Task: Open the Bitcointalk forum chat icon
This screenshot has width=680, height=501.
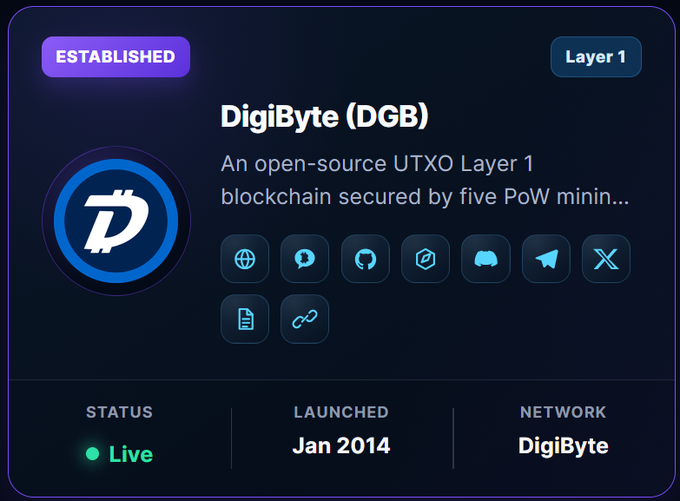Action: [305, 259]
